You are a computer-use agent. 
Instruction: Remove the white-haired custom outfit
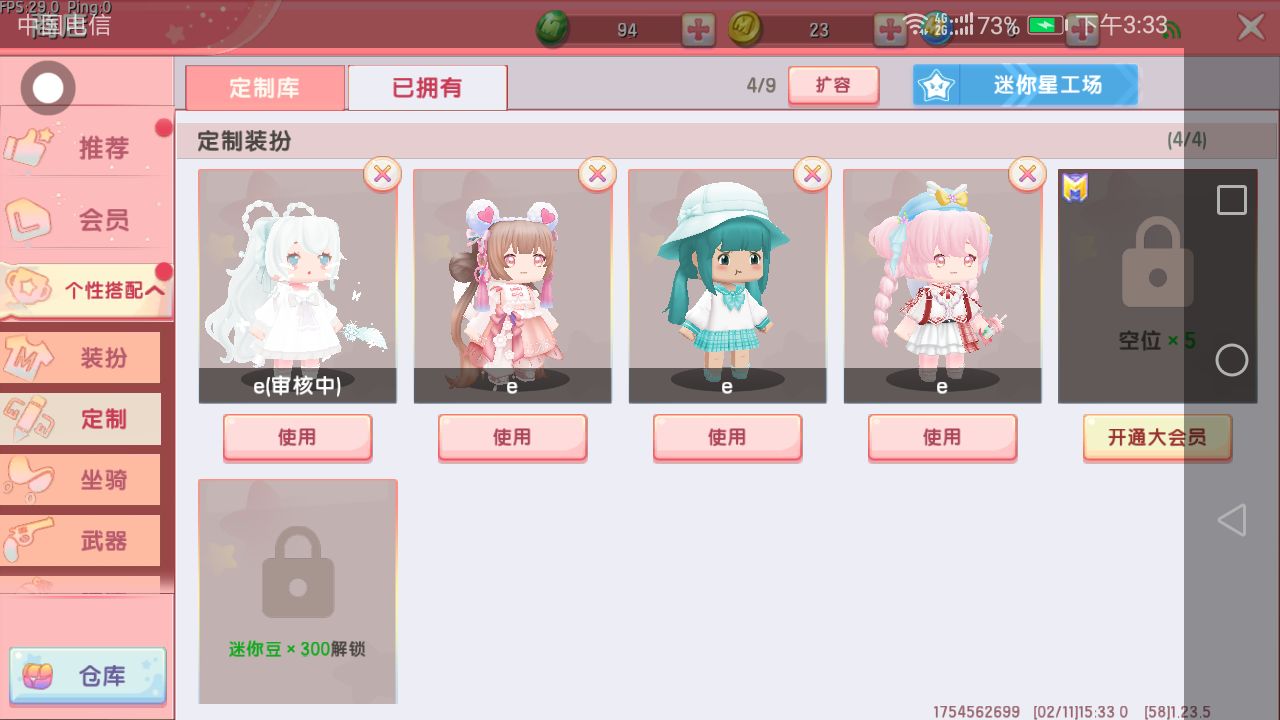pos(382,174)
